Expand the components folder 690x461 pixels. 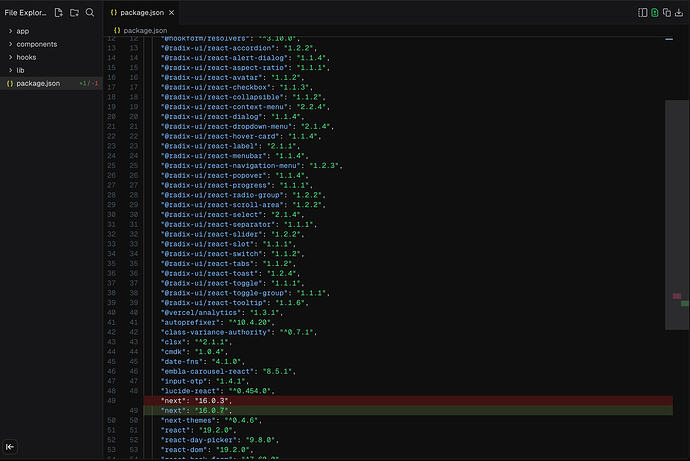click(x=51, y=44)
